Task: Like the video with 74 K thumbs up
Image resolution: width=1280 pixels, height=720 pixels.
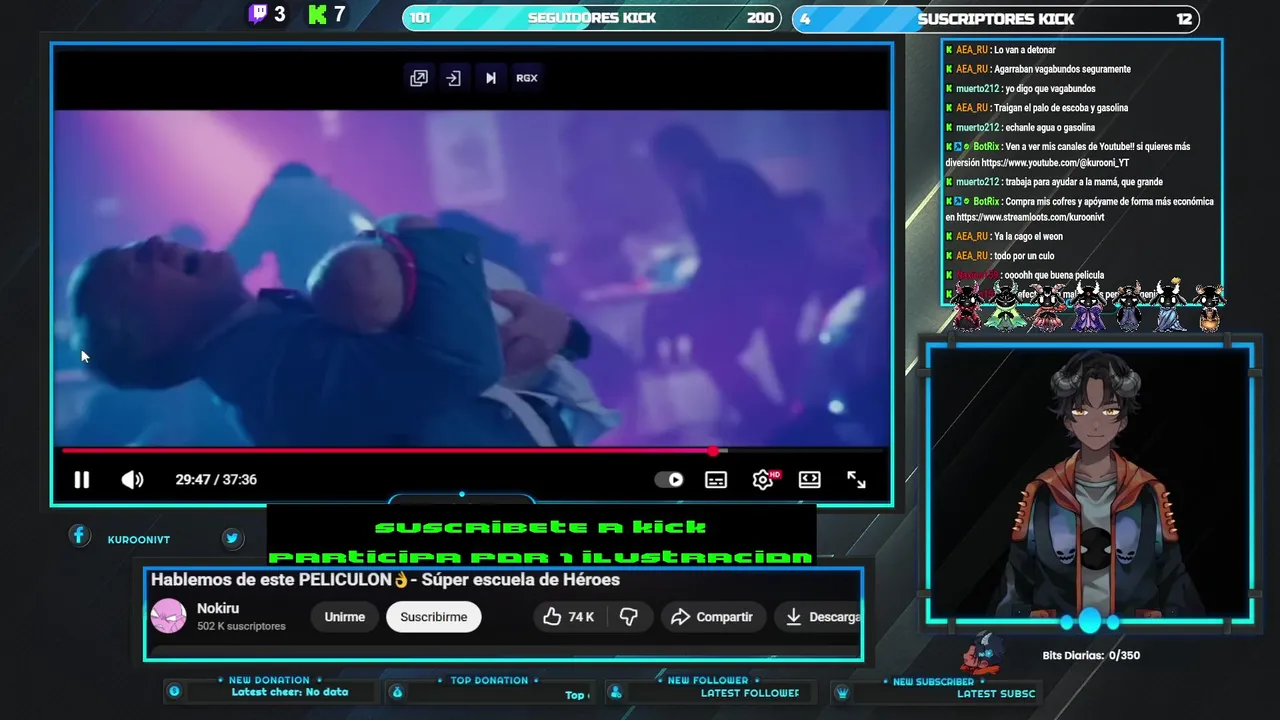Action: click(568, 617)
